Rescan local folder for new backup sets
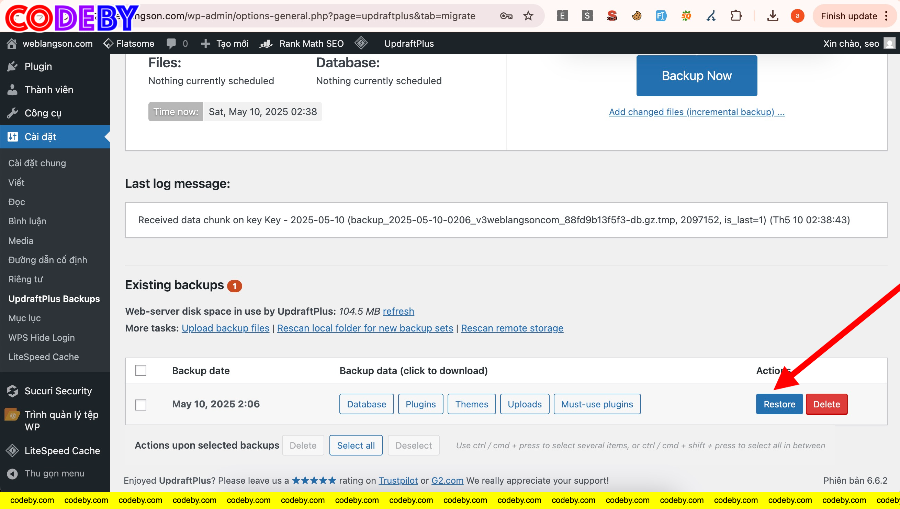 coord(365,328)
